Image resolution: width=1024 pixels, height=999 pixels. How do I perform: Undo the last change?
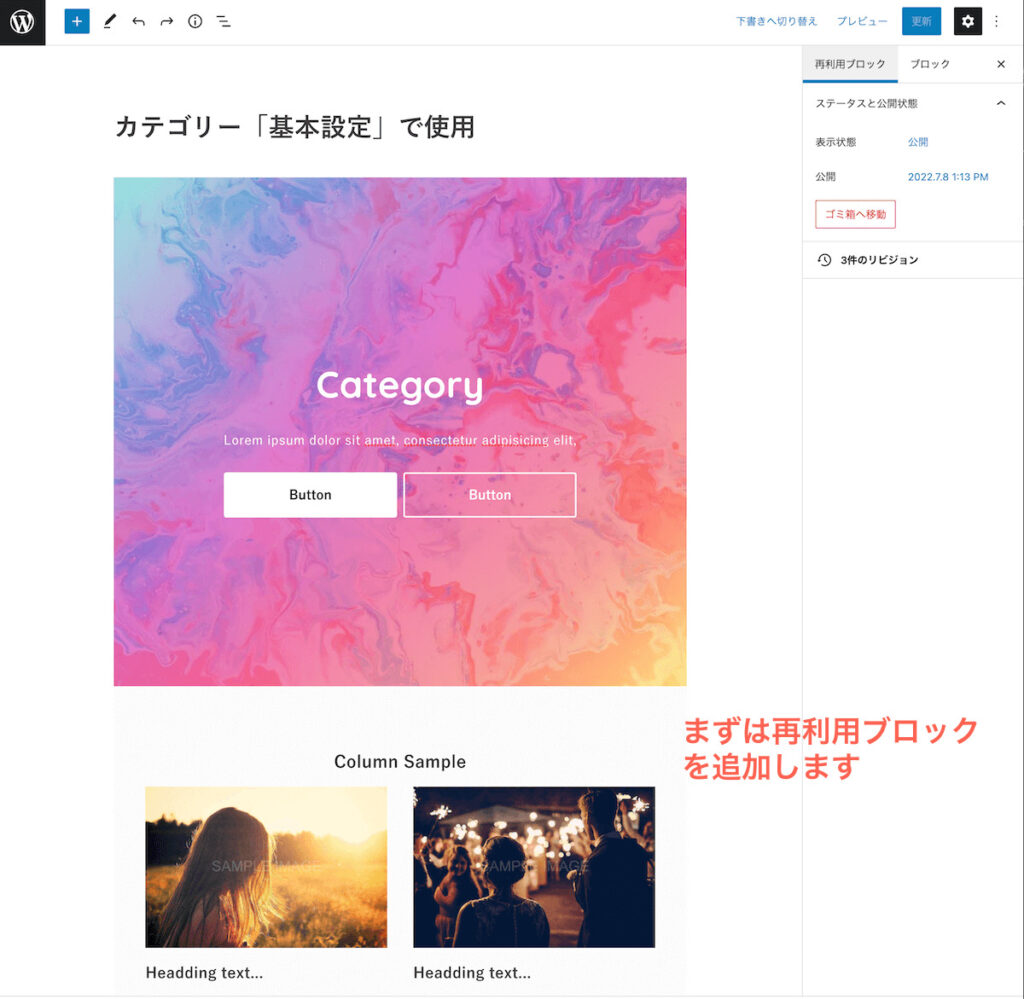[x=138, y=22]
